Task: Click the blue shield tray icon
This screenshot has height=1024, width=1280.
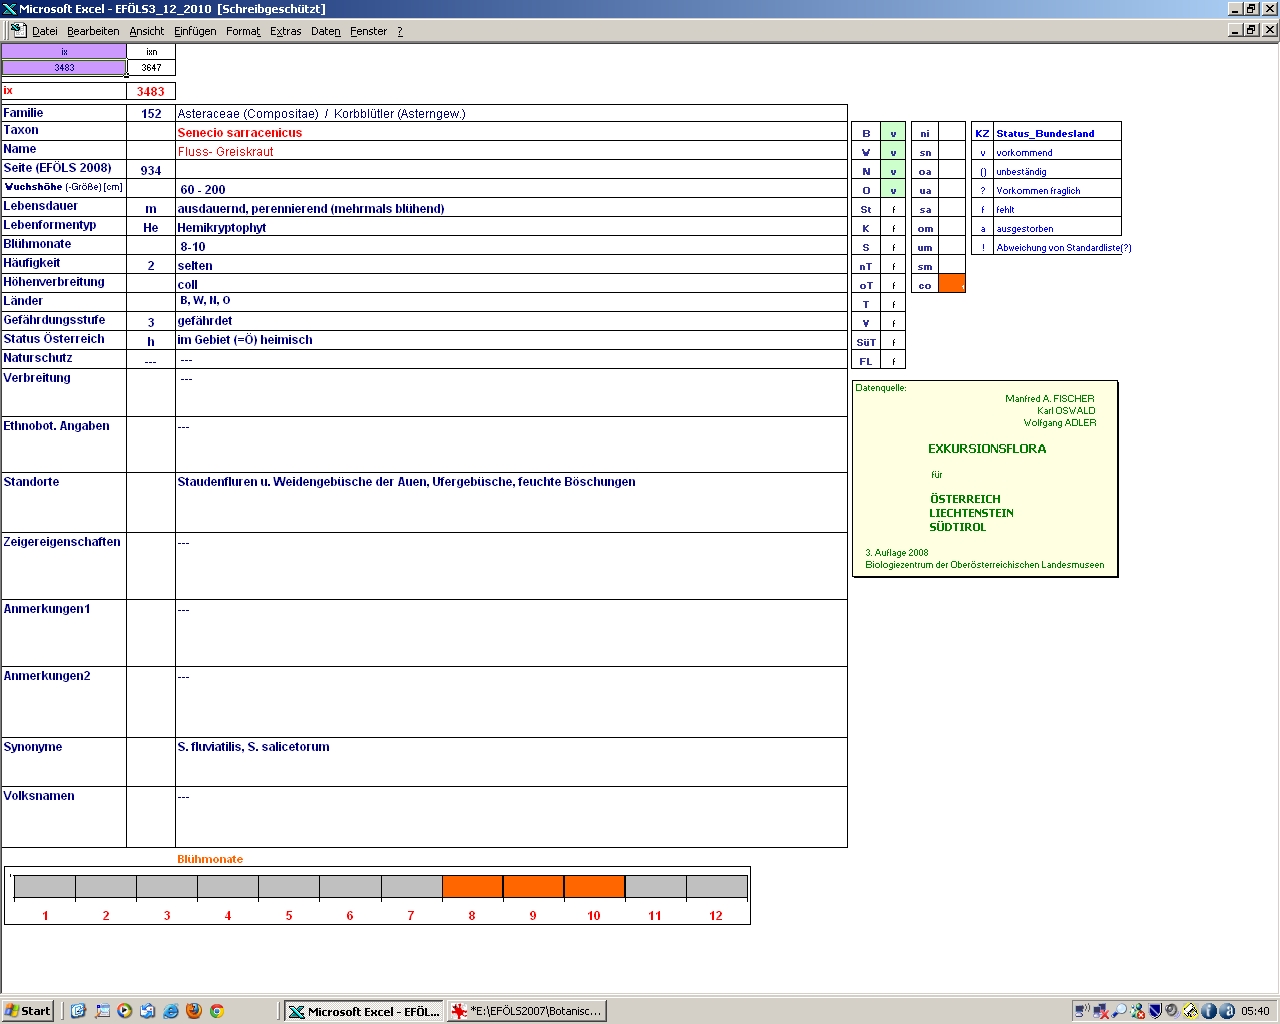Action: coord(1155,1011)
